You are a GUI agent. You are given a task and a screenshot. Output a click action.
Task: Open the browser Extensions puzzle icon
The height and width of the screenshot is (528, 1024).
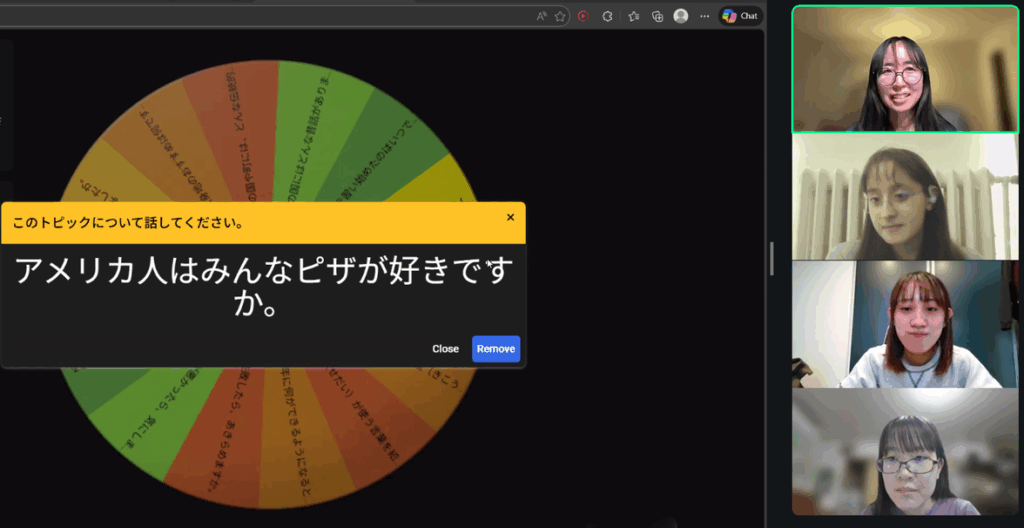(607, 16)
